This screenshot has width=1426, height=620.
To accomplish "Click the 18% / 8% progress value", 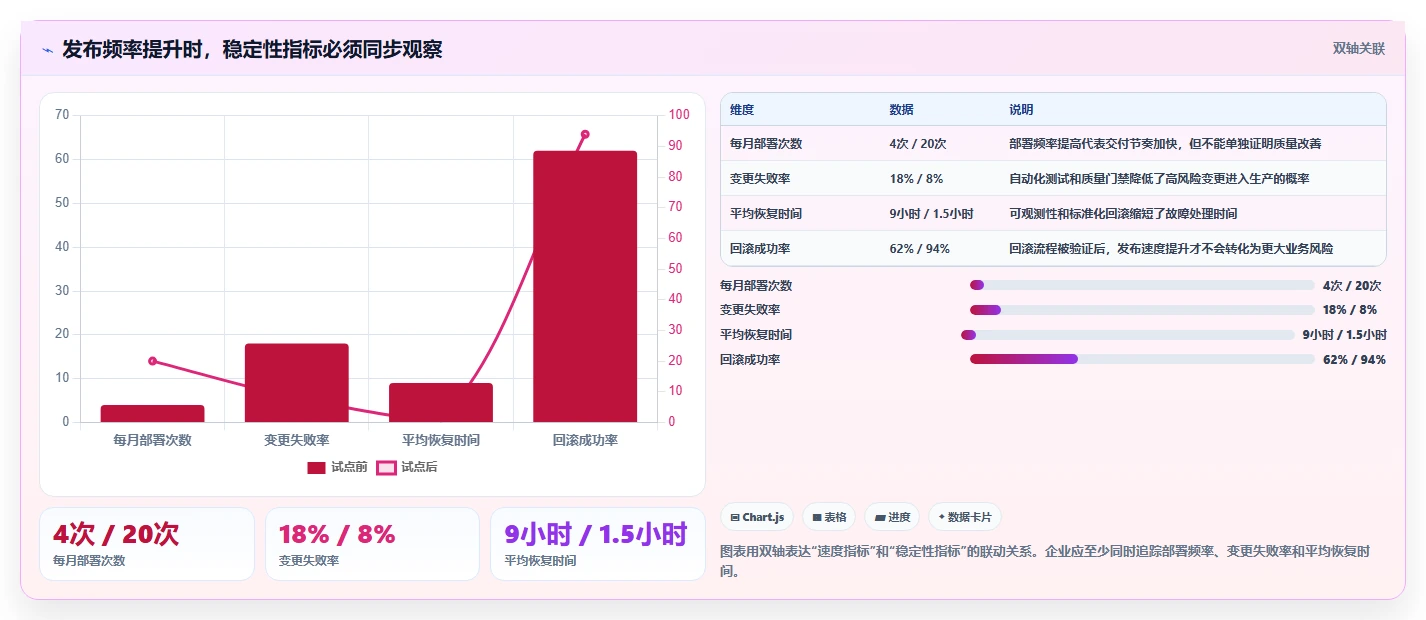I will pyautogui.click(x=1349, y=310).
